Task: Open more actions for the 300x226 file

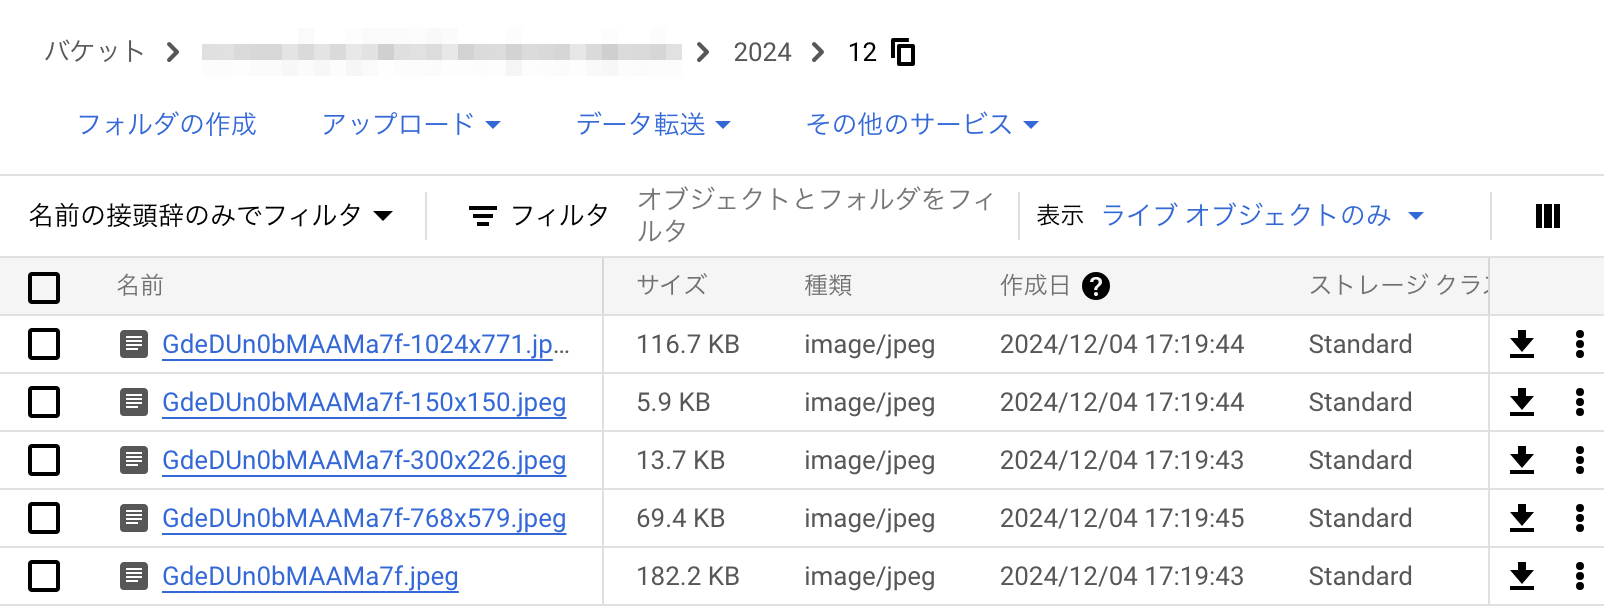Action: [x=1579, y=460]
